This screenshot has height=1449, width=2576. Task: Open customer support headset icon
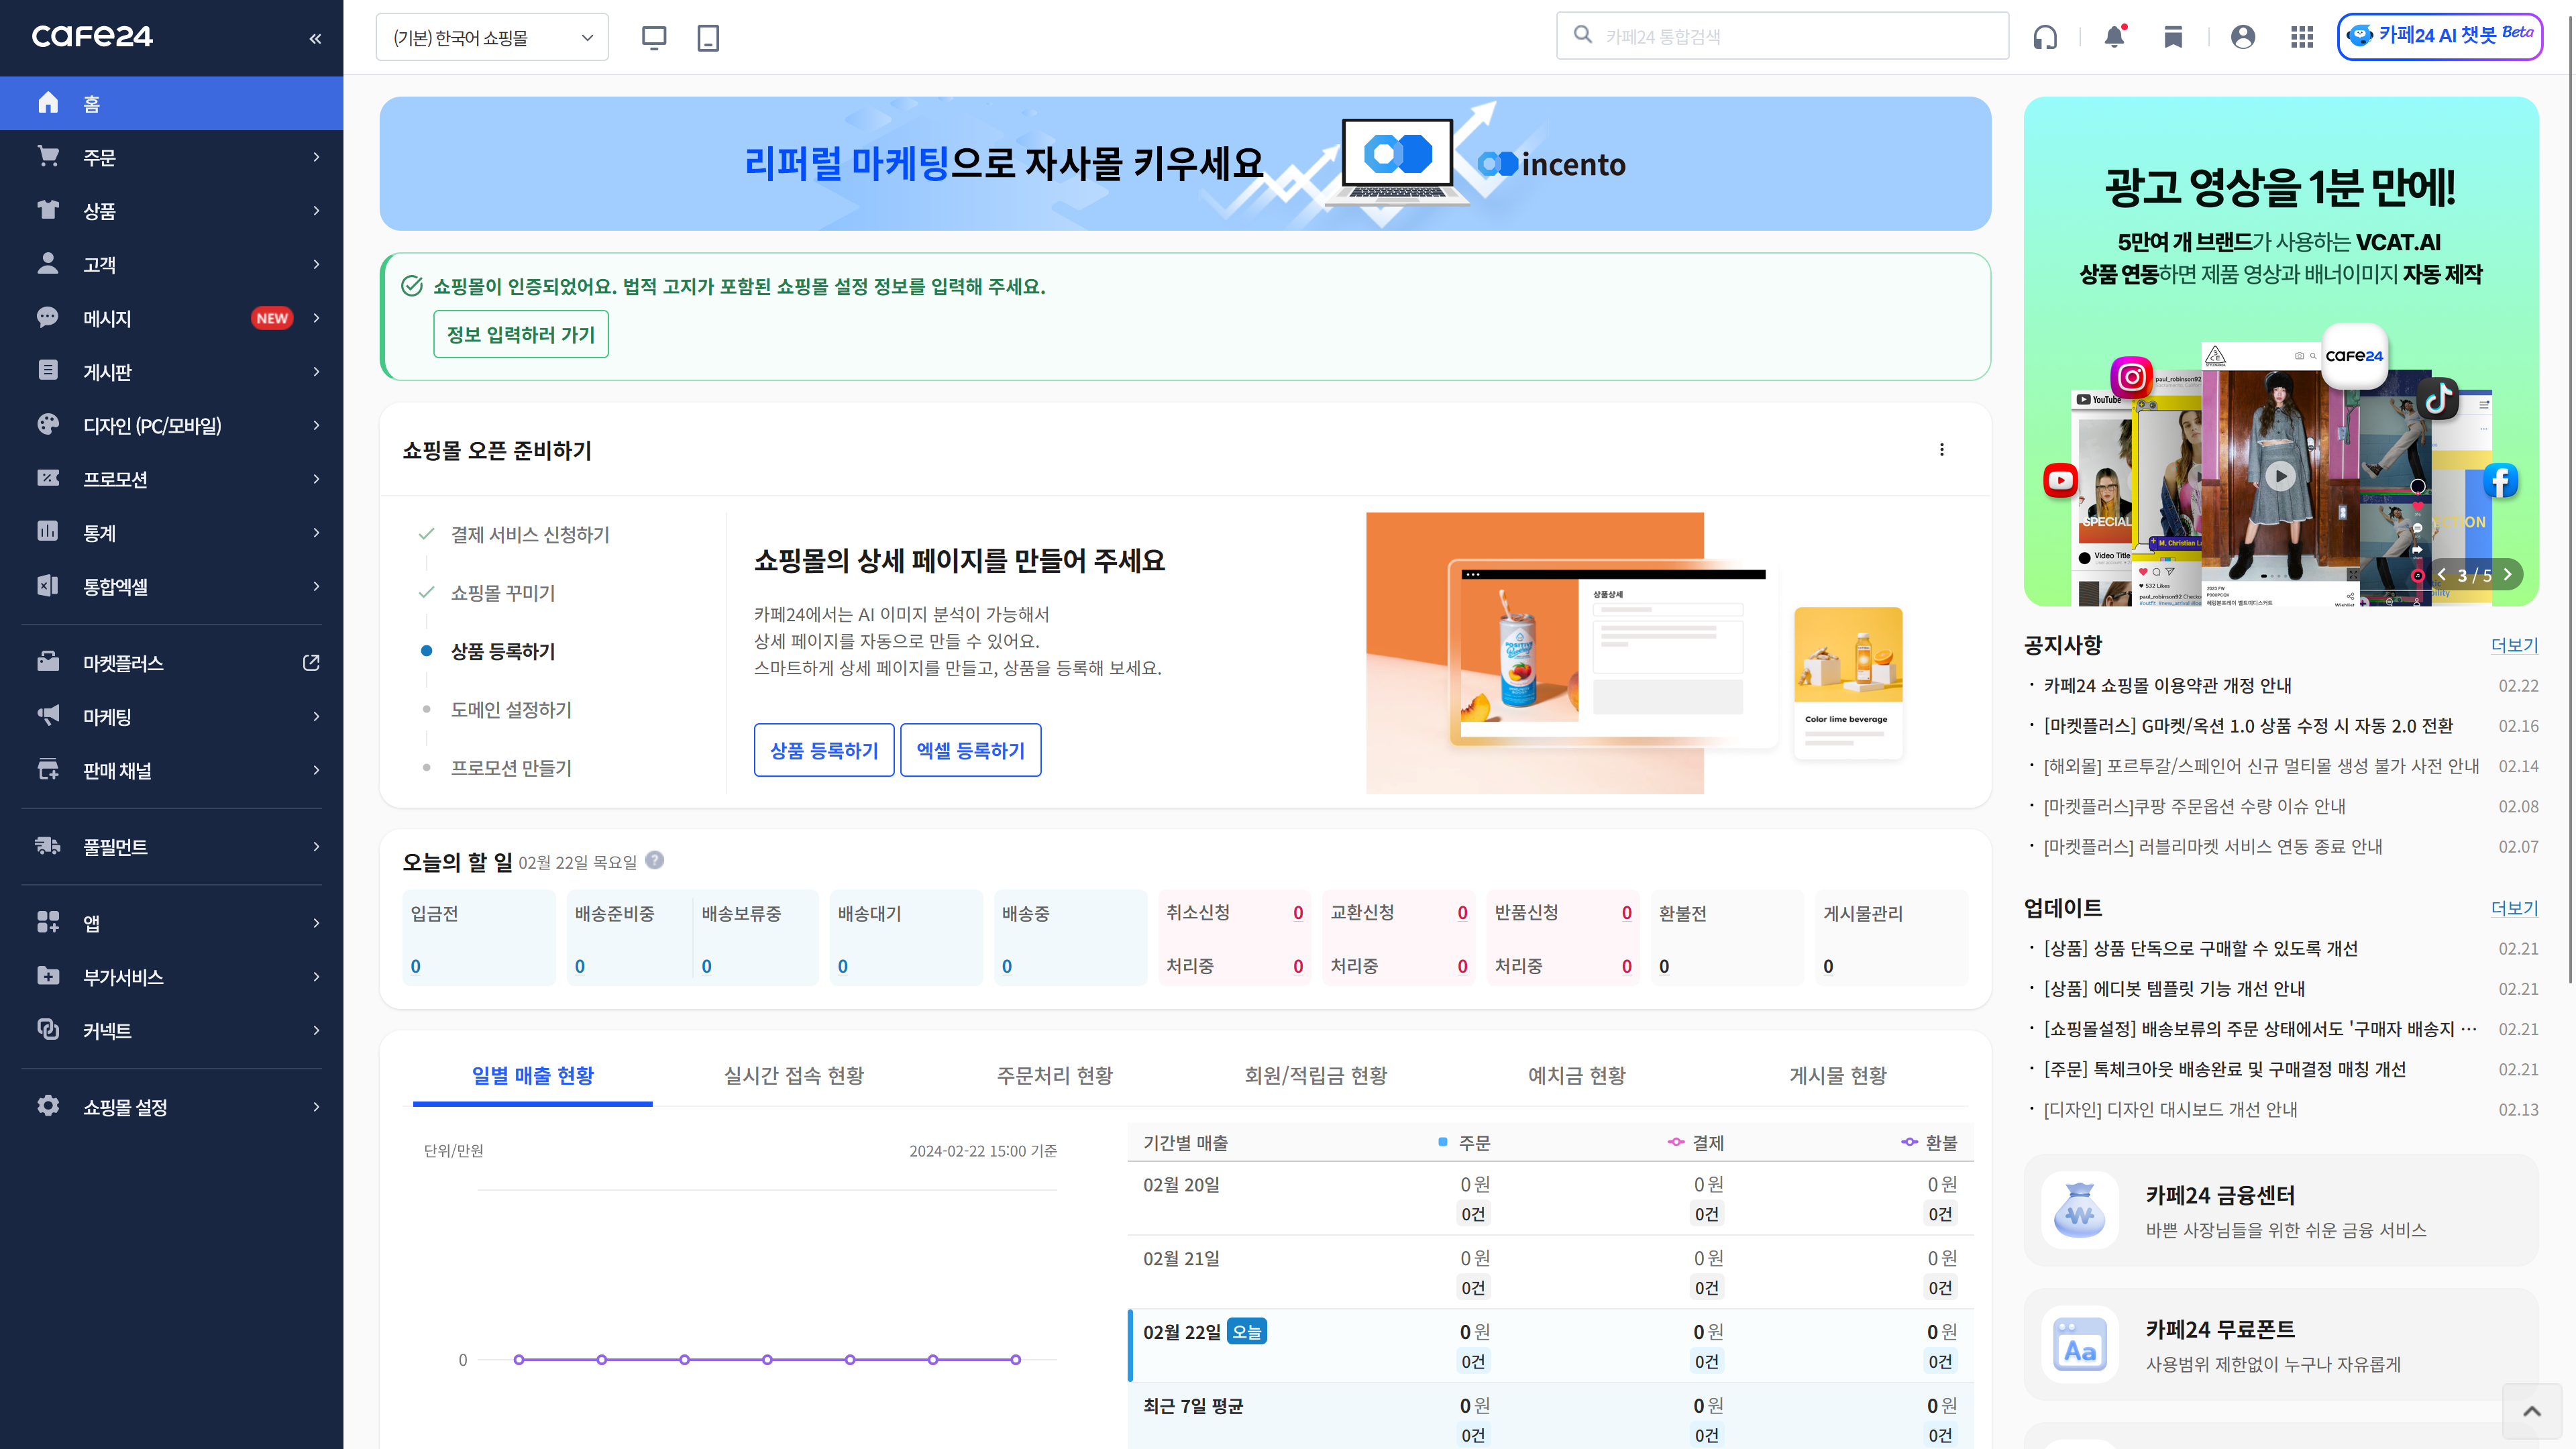(2045, 37)
